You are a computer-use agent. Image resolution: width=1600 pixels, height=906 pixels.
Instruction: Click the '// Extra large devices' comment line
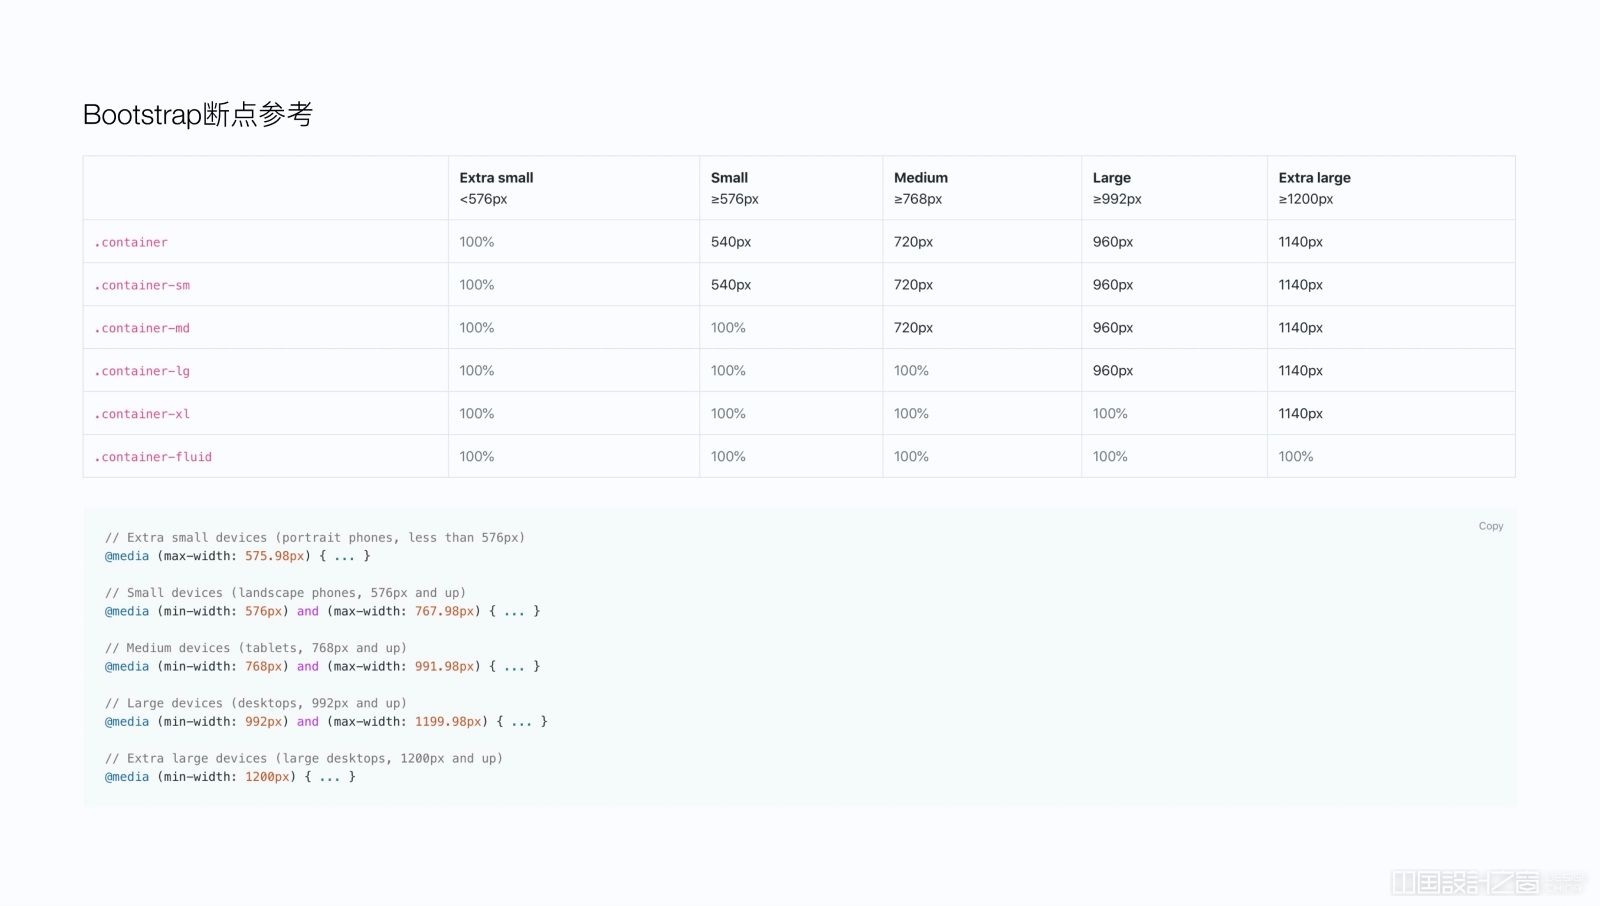click(x=304, y=758)
